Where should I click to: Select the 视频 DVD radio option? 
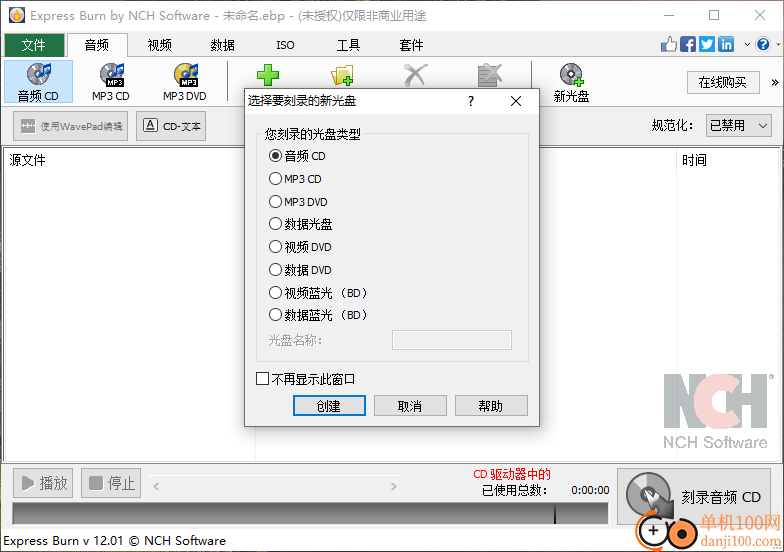pyautogui.click(x=275, y=246)
